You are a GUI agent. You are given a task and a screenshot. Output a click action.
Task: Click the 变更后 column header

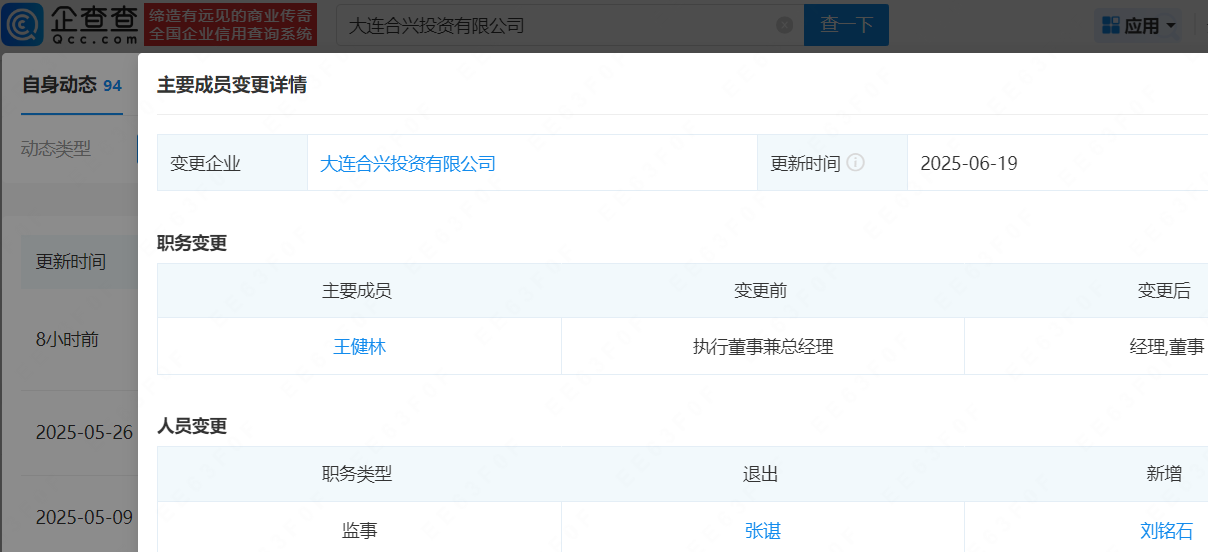(x=1164, y=291)
